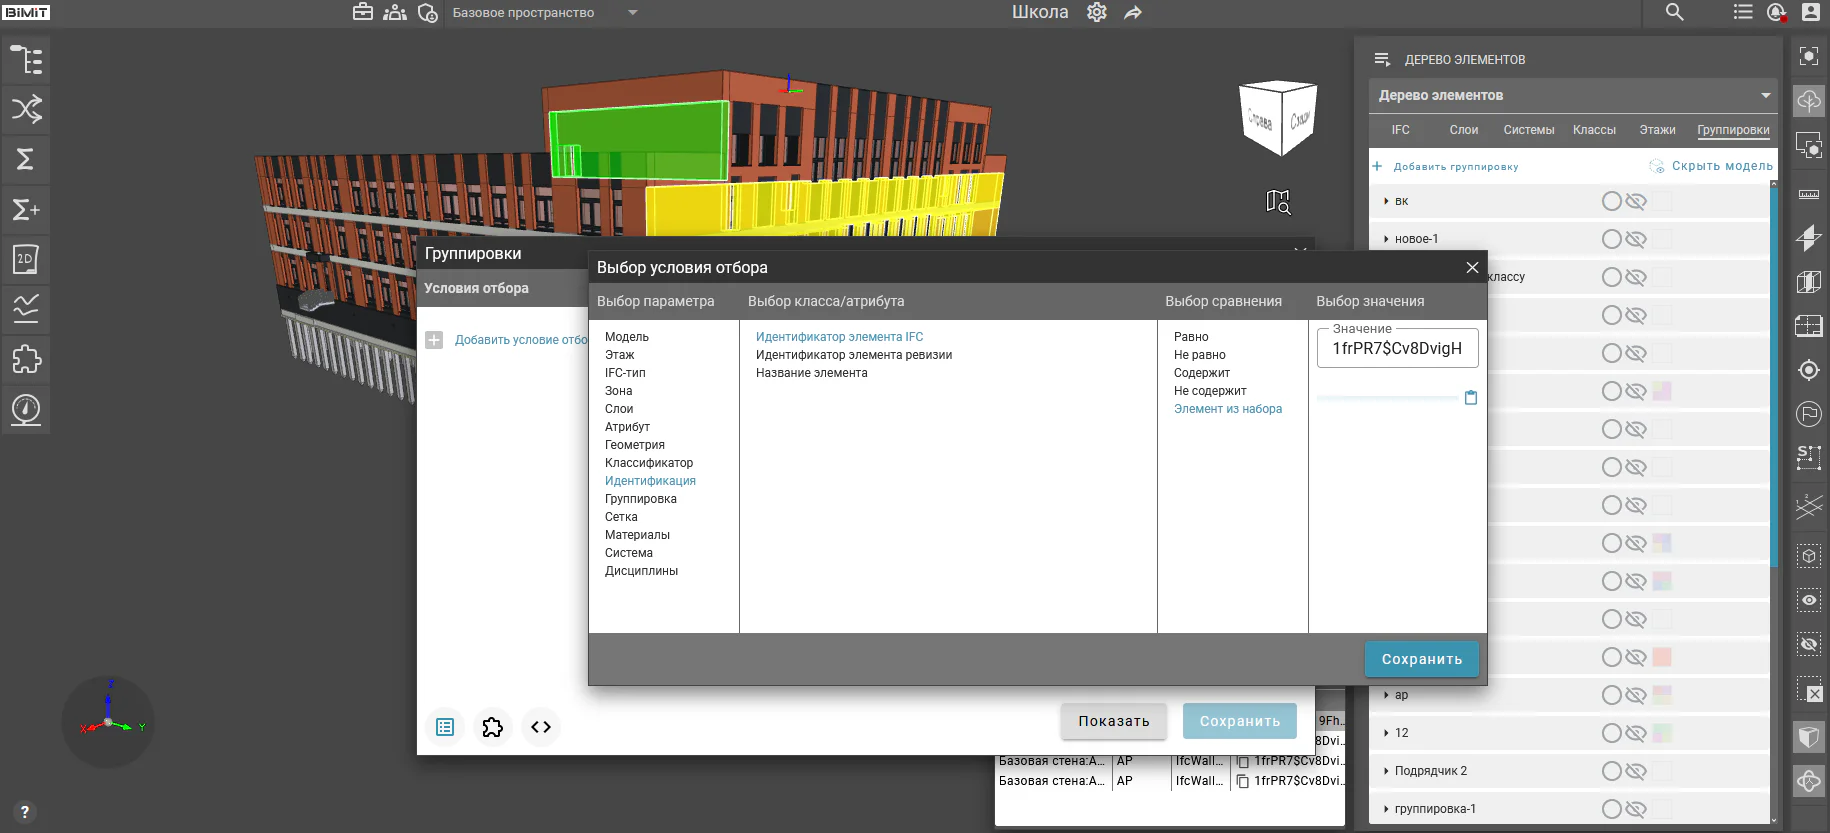Open the model structure tree icon
This screenshot has width=1830, height=833.
point(26,60)
